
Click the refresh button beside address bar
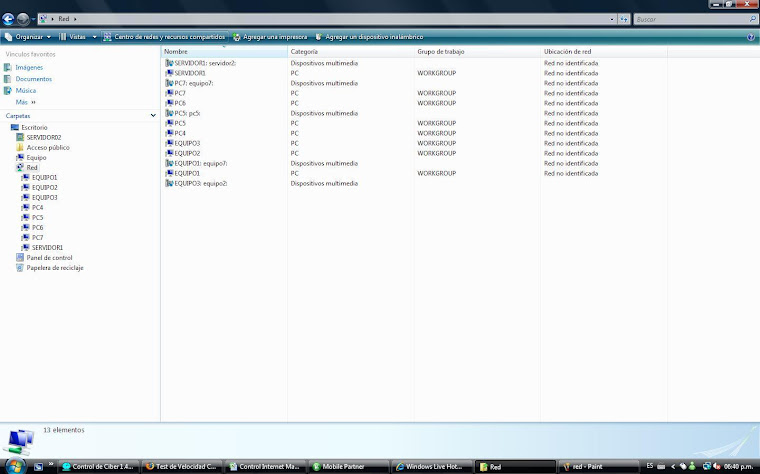[624, 19]
